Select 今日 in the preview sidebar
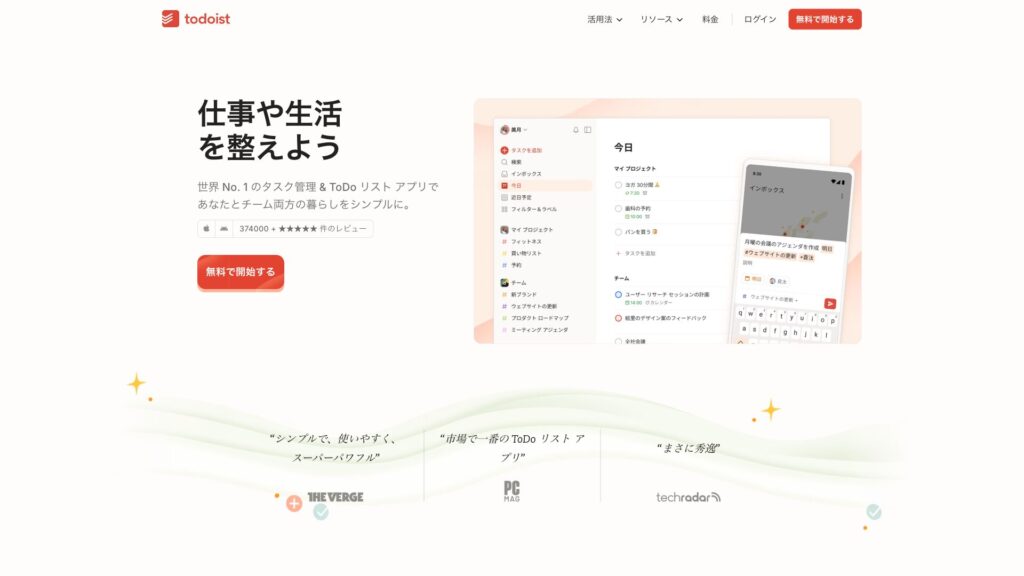The height and width of the screenshot is (576, 1024). click(x=545, y=185)
